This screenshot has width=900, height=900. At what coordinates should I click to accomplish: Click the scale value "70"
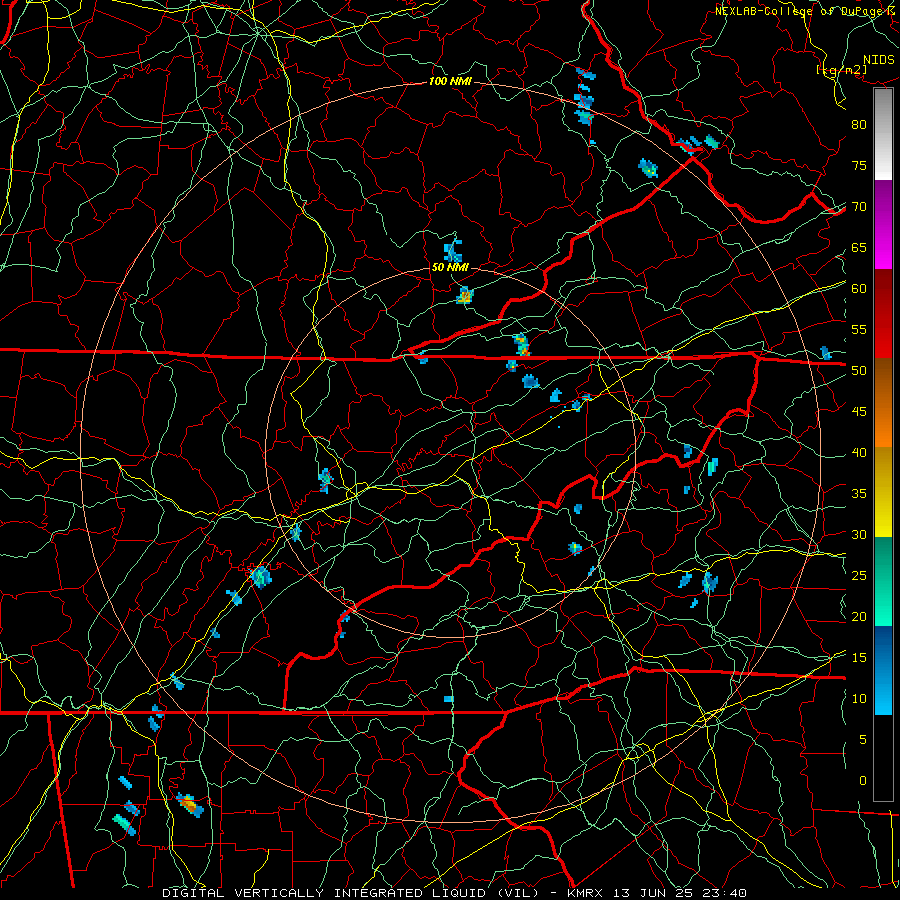coord(859,207)
